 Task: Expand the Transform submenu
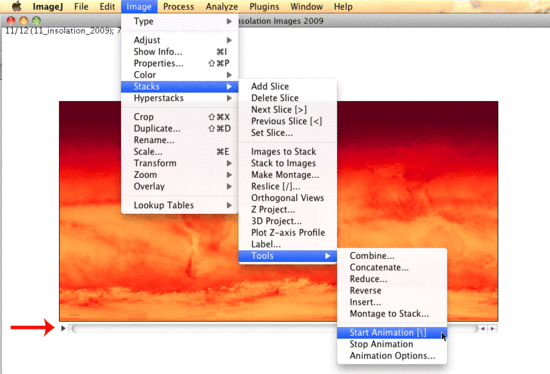tap(180, 163)
